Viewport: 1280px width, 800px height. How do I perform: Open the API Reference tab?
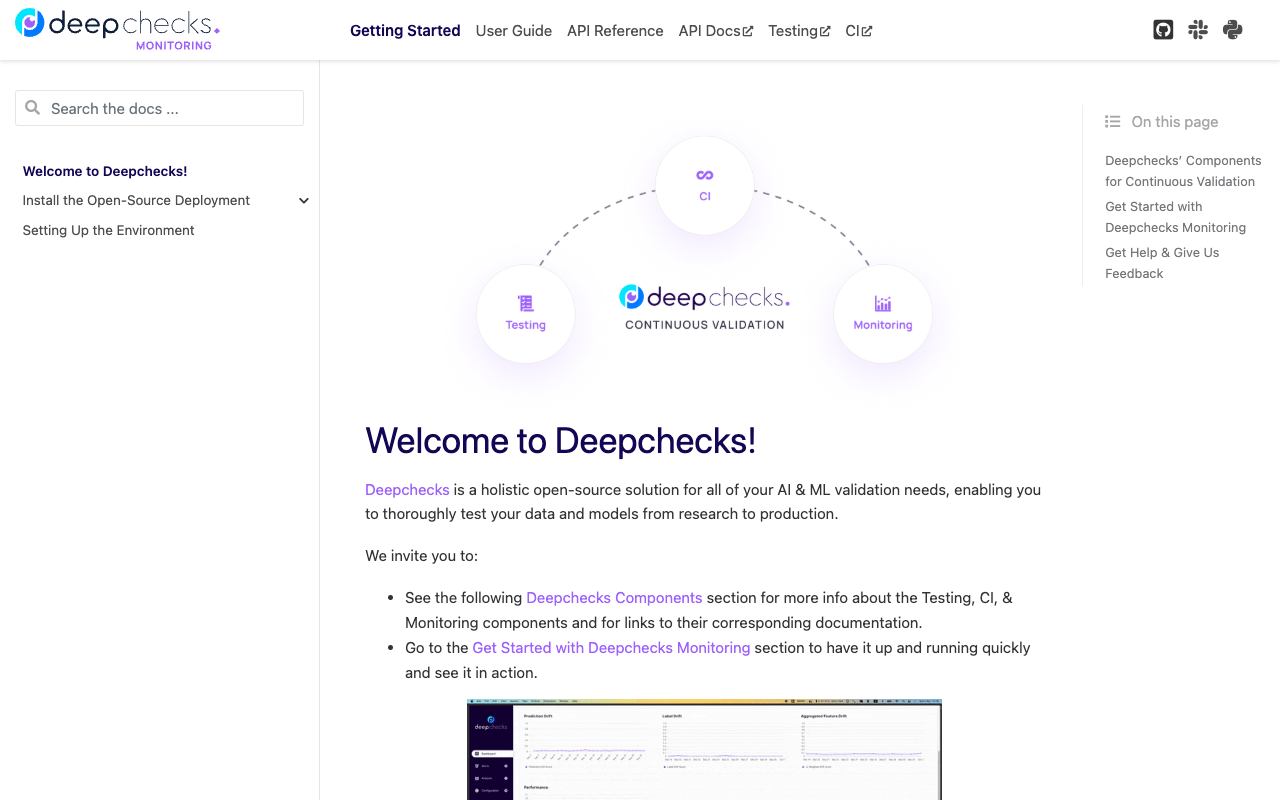coord(615,31)
